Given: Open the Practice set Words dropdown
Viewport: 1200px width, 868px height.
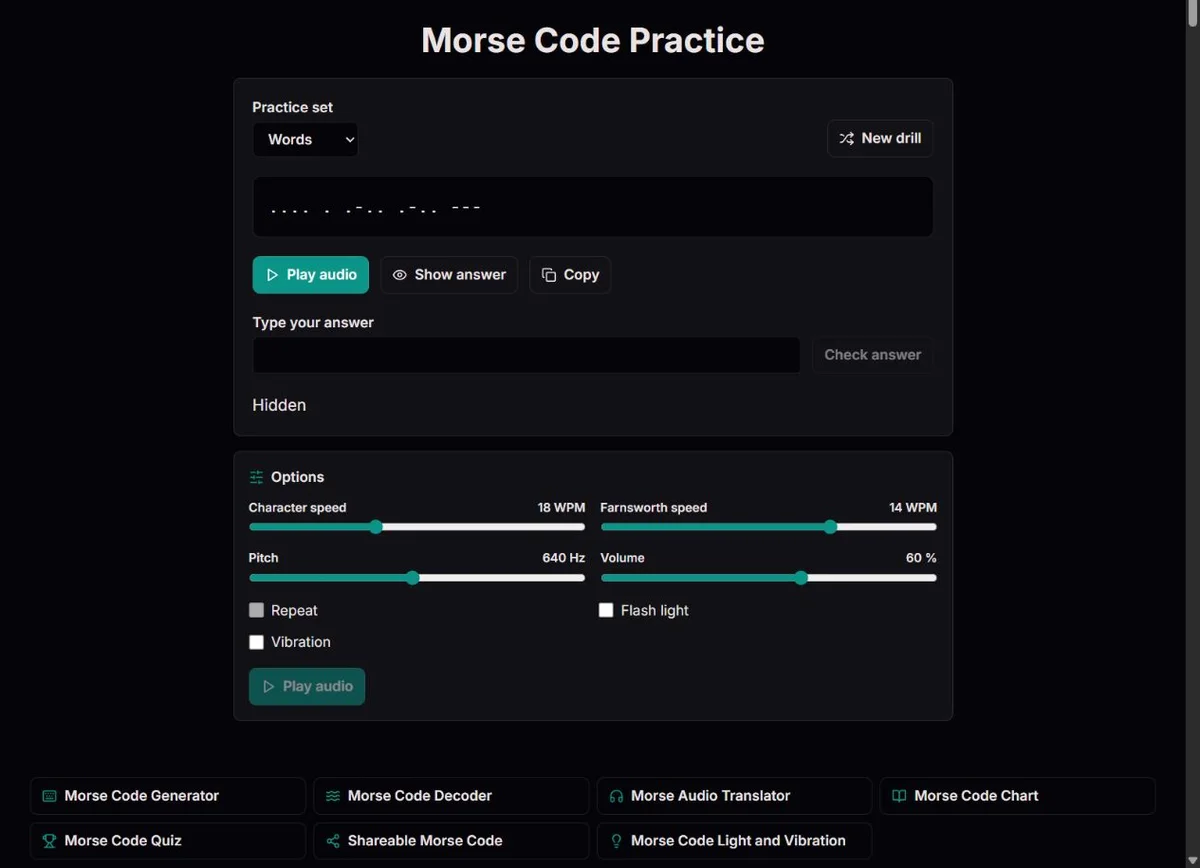Looking at the screenshot, I should (305, 140).
